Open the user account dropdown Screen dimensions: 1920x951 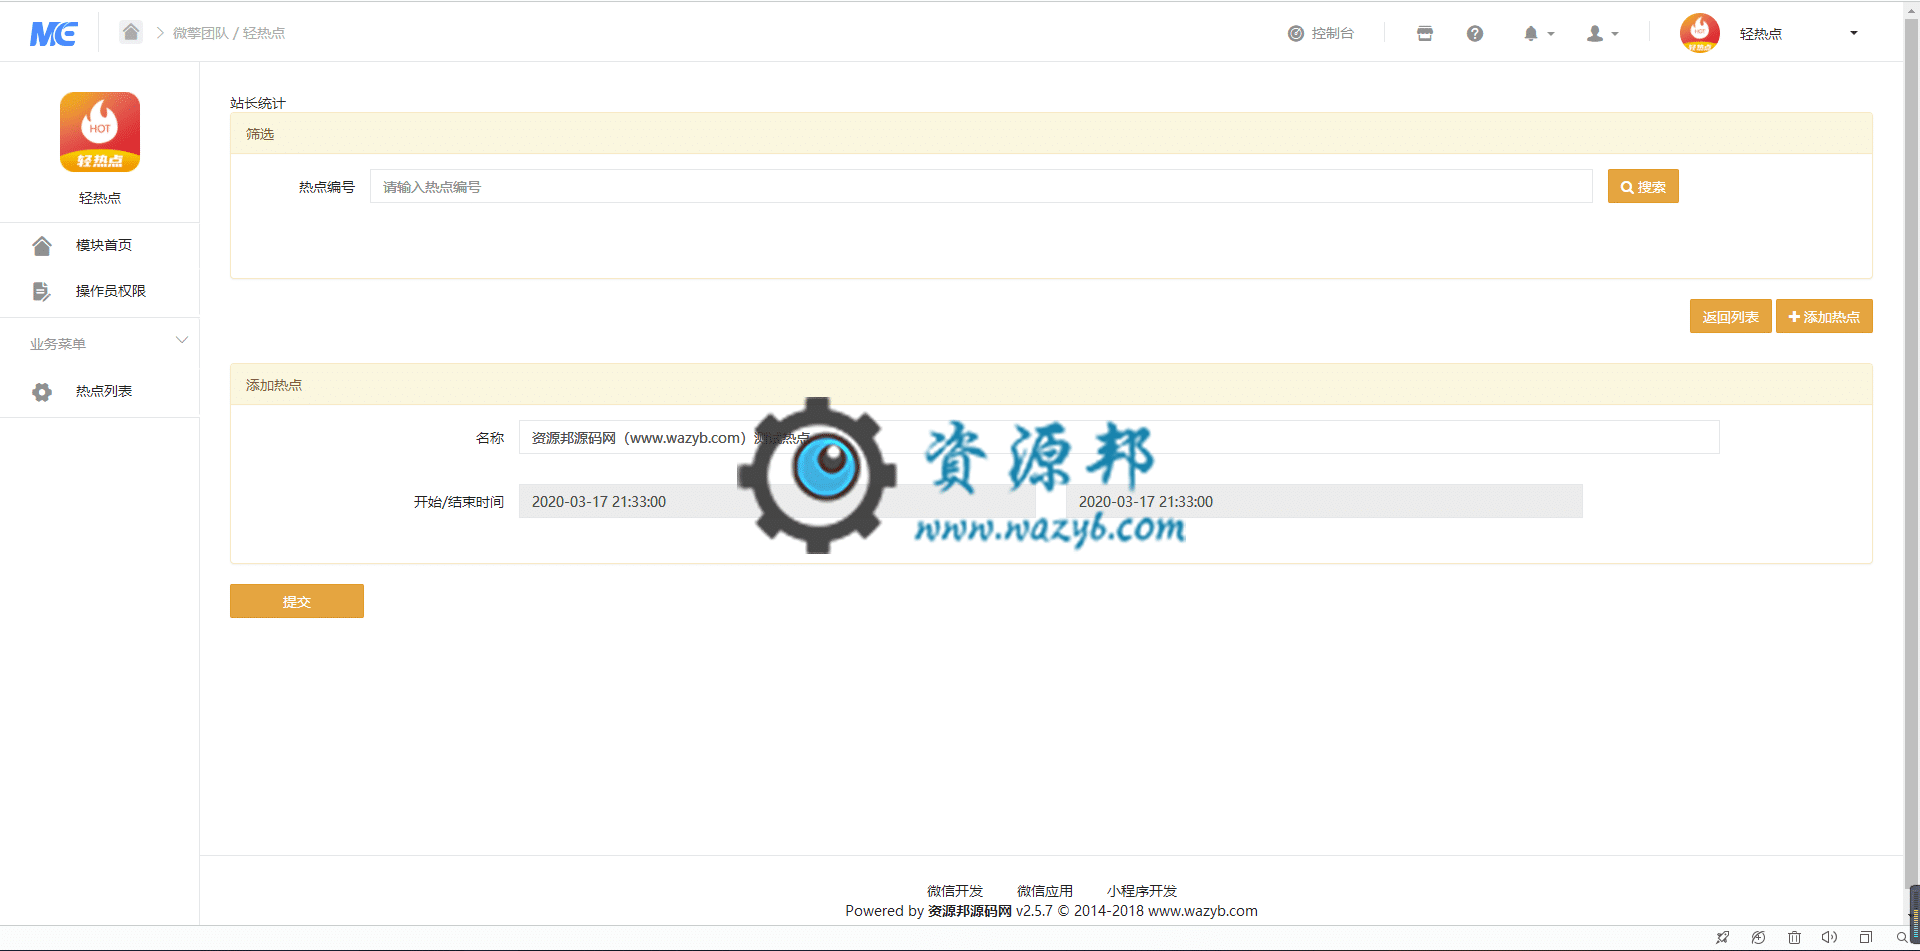click(x=1603, y=34)
